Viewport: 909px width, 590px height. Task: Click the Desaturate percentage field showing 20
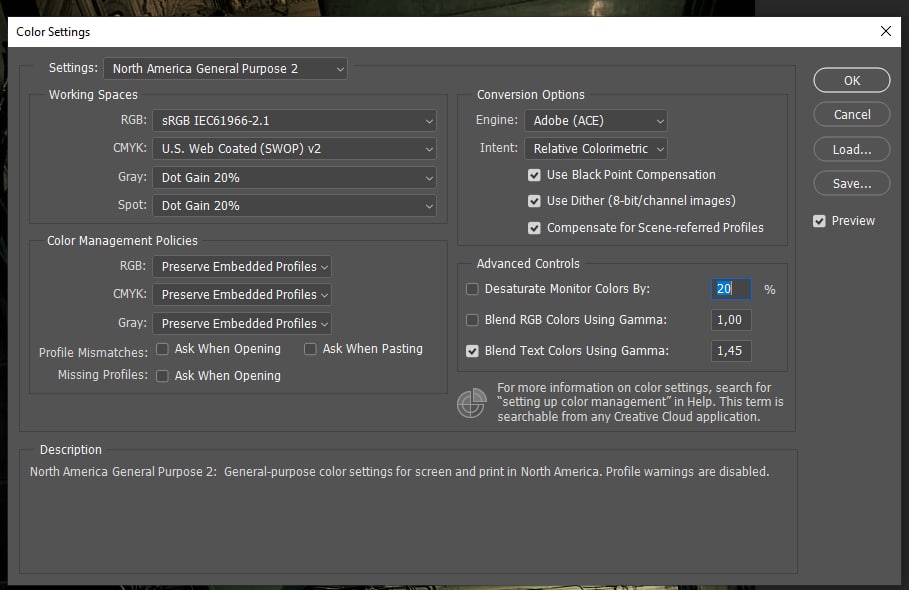coord(731,289)
